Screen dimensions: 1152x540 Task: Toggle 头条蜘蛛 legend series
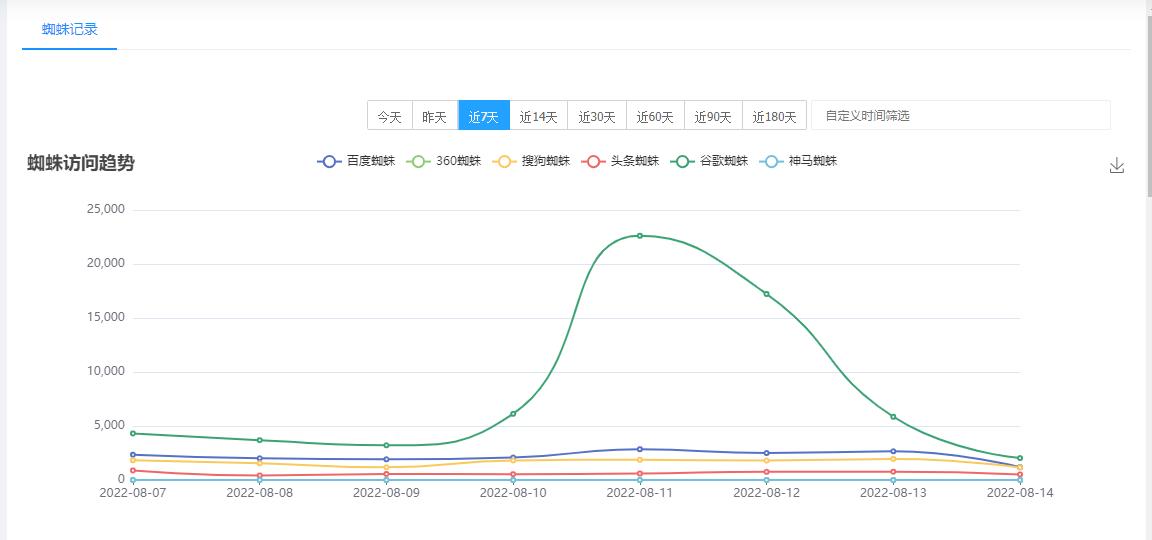pyautogui.click(x=620, y=162)
